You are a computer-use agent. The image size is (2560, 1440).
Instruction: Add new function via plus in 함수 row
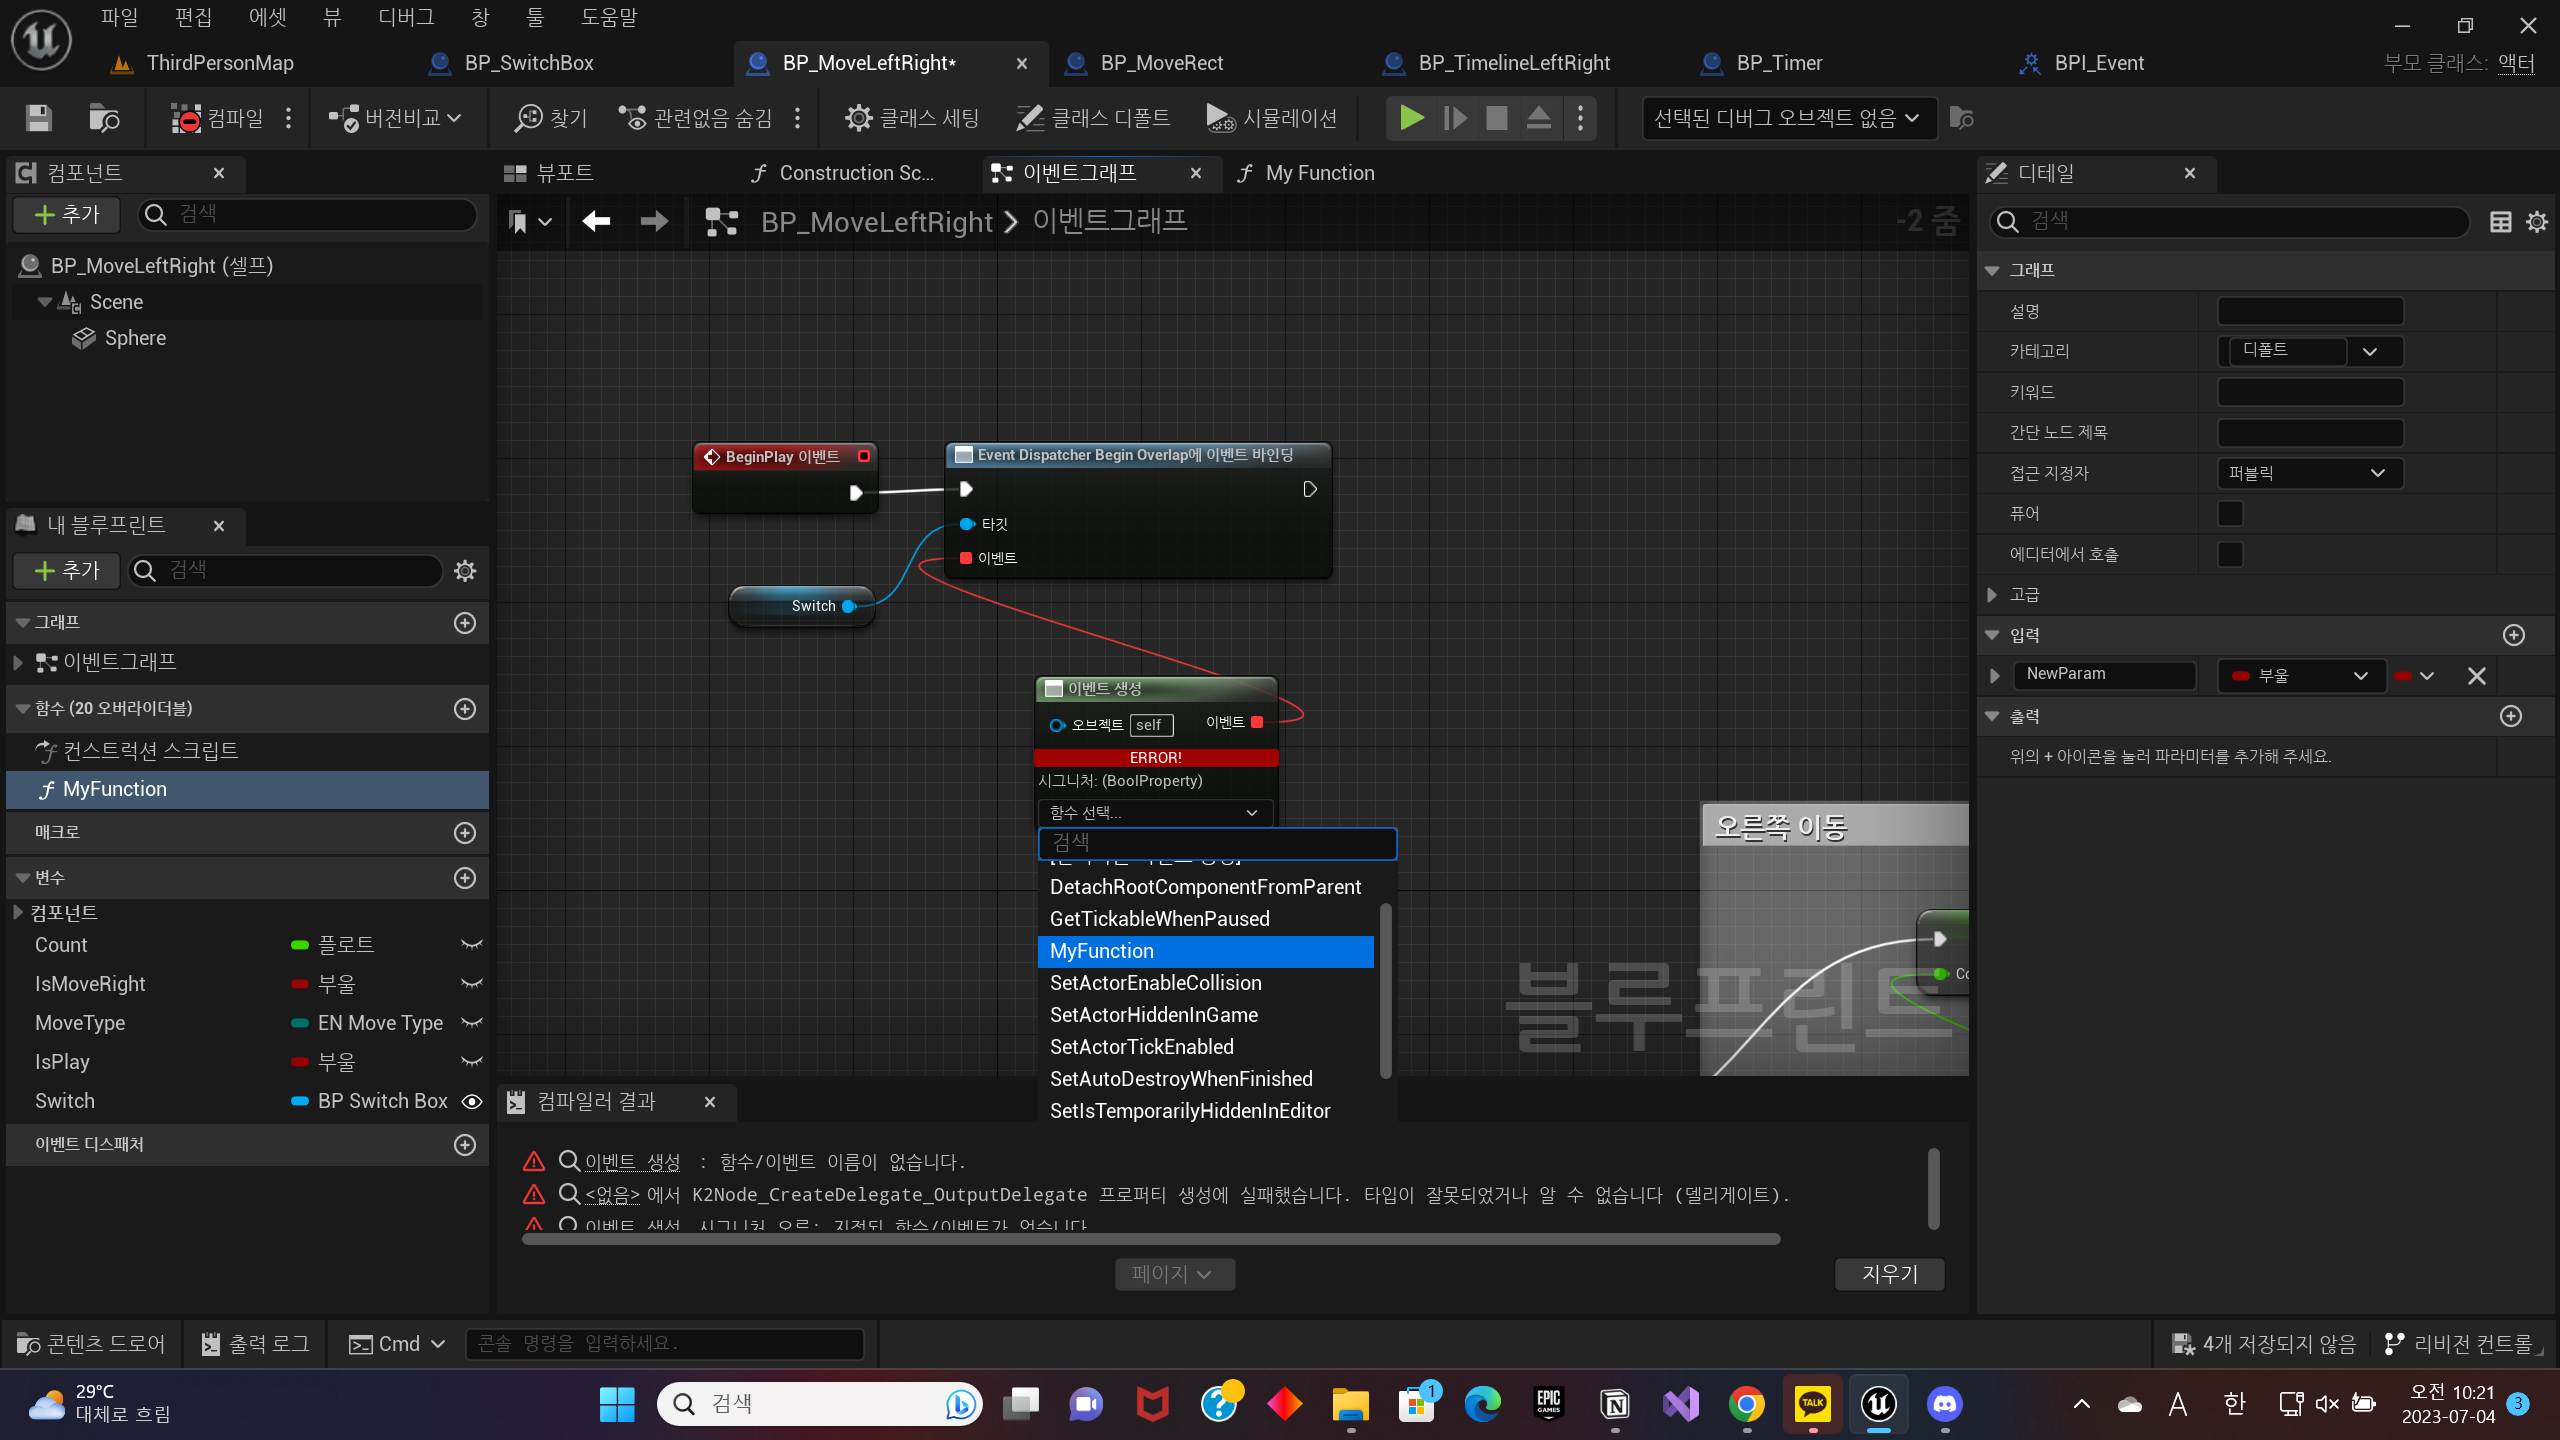tap(465, 709)
